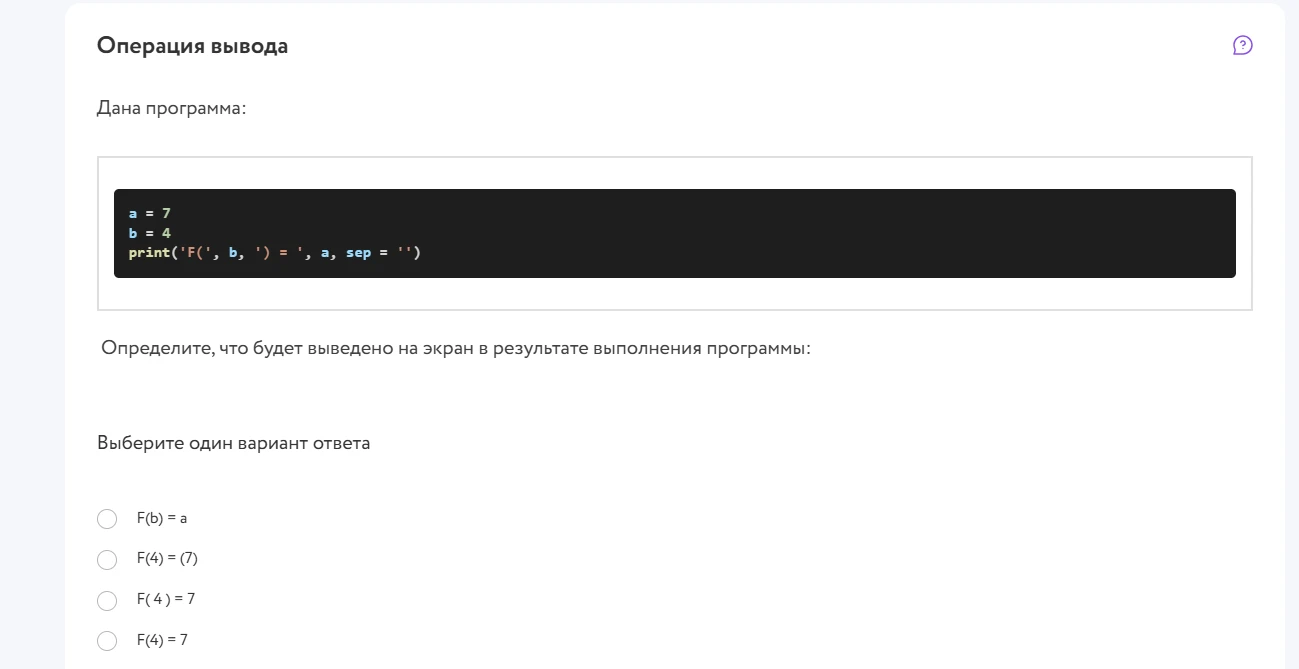Choose the last answer F(4) = 7
The height and width of the screenshot is (669, 1299).
point(107,641)
